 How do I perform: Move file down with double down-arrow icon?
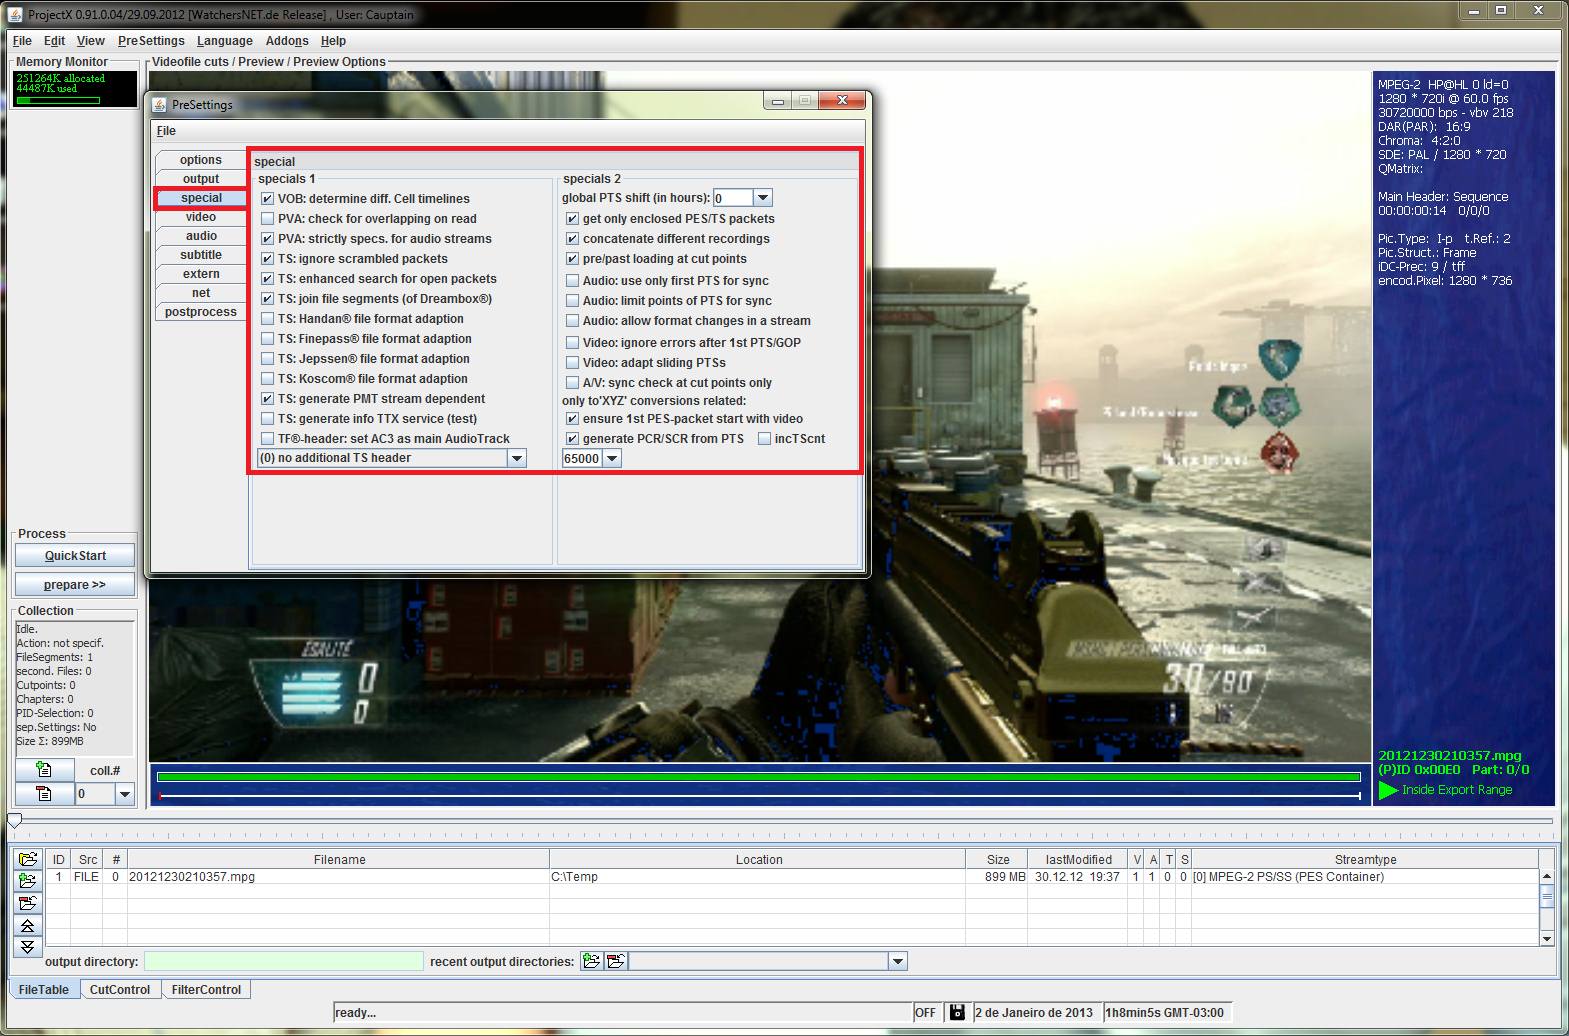pos(27,947)
